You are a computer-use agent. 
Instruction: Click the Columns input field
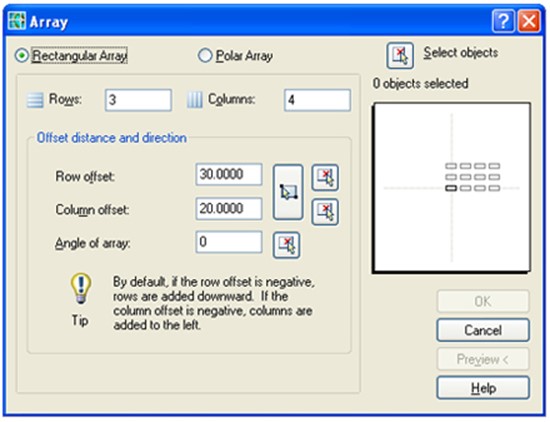317,100
